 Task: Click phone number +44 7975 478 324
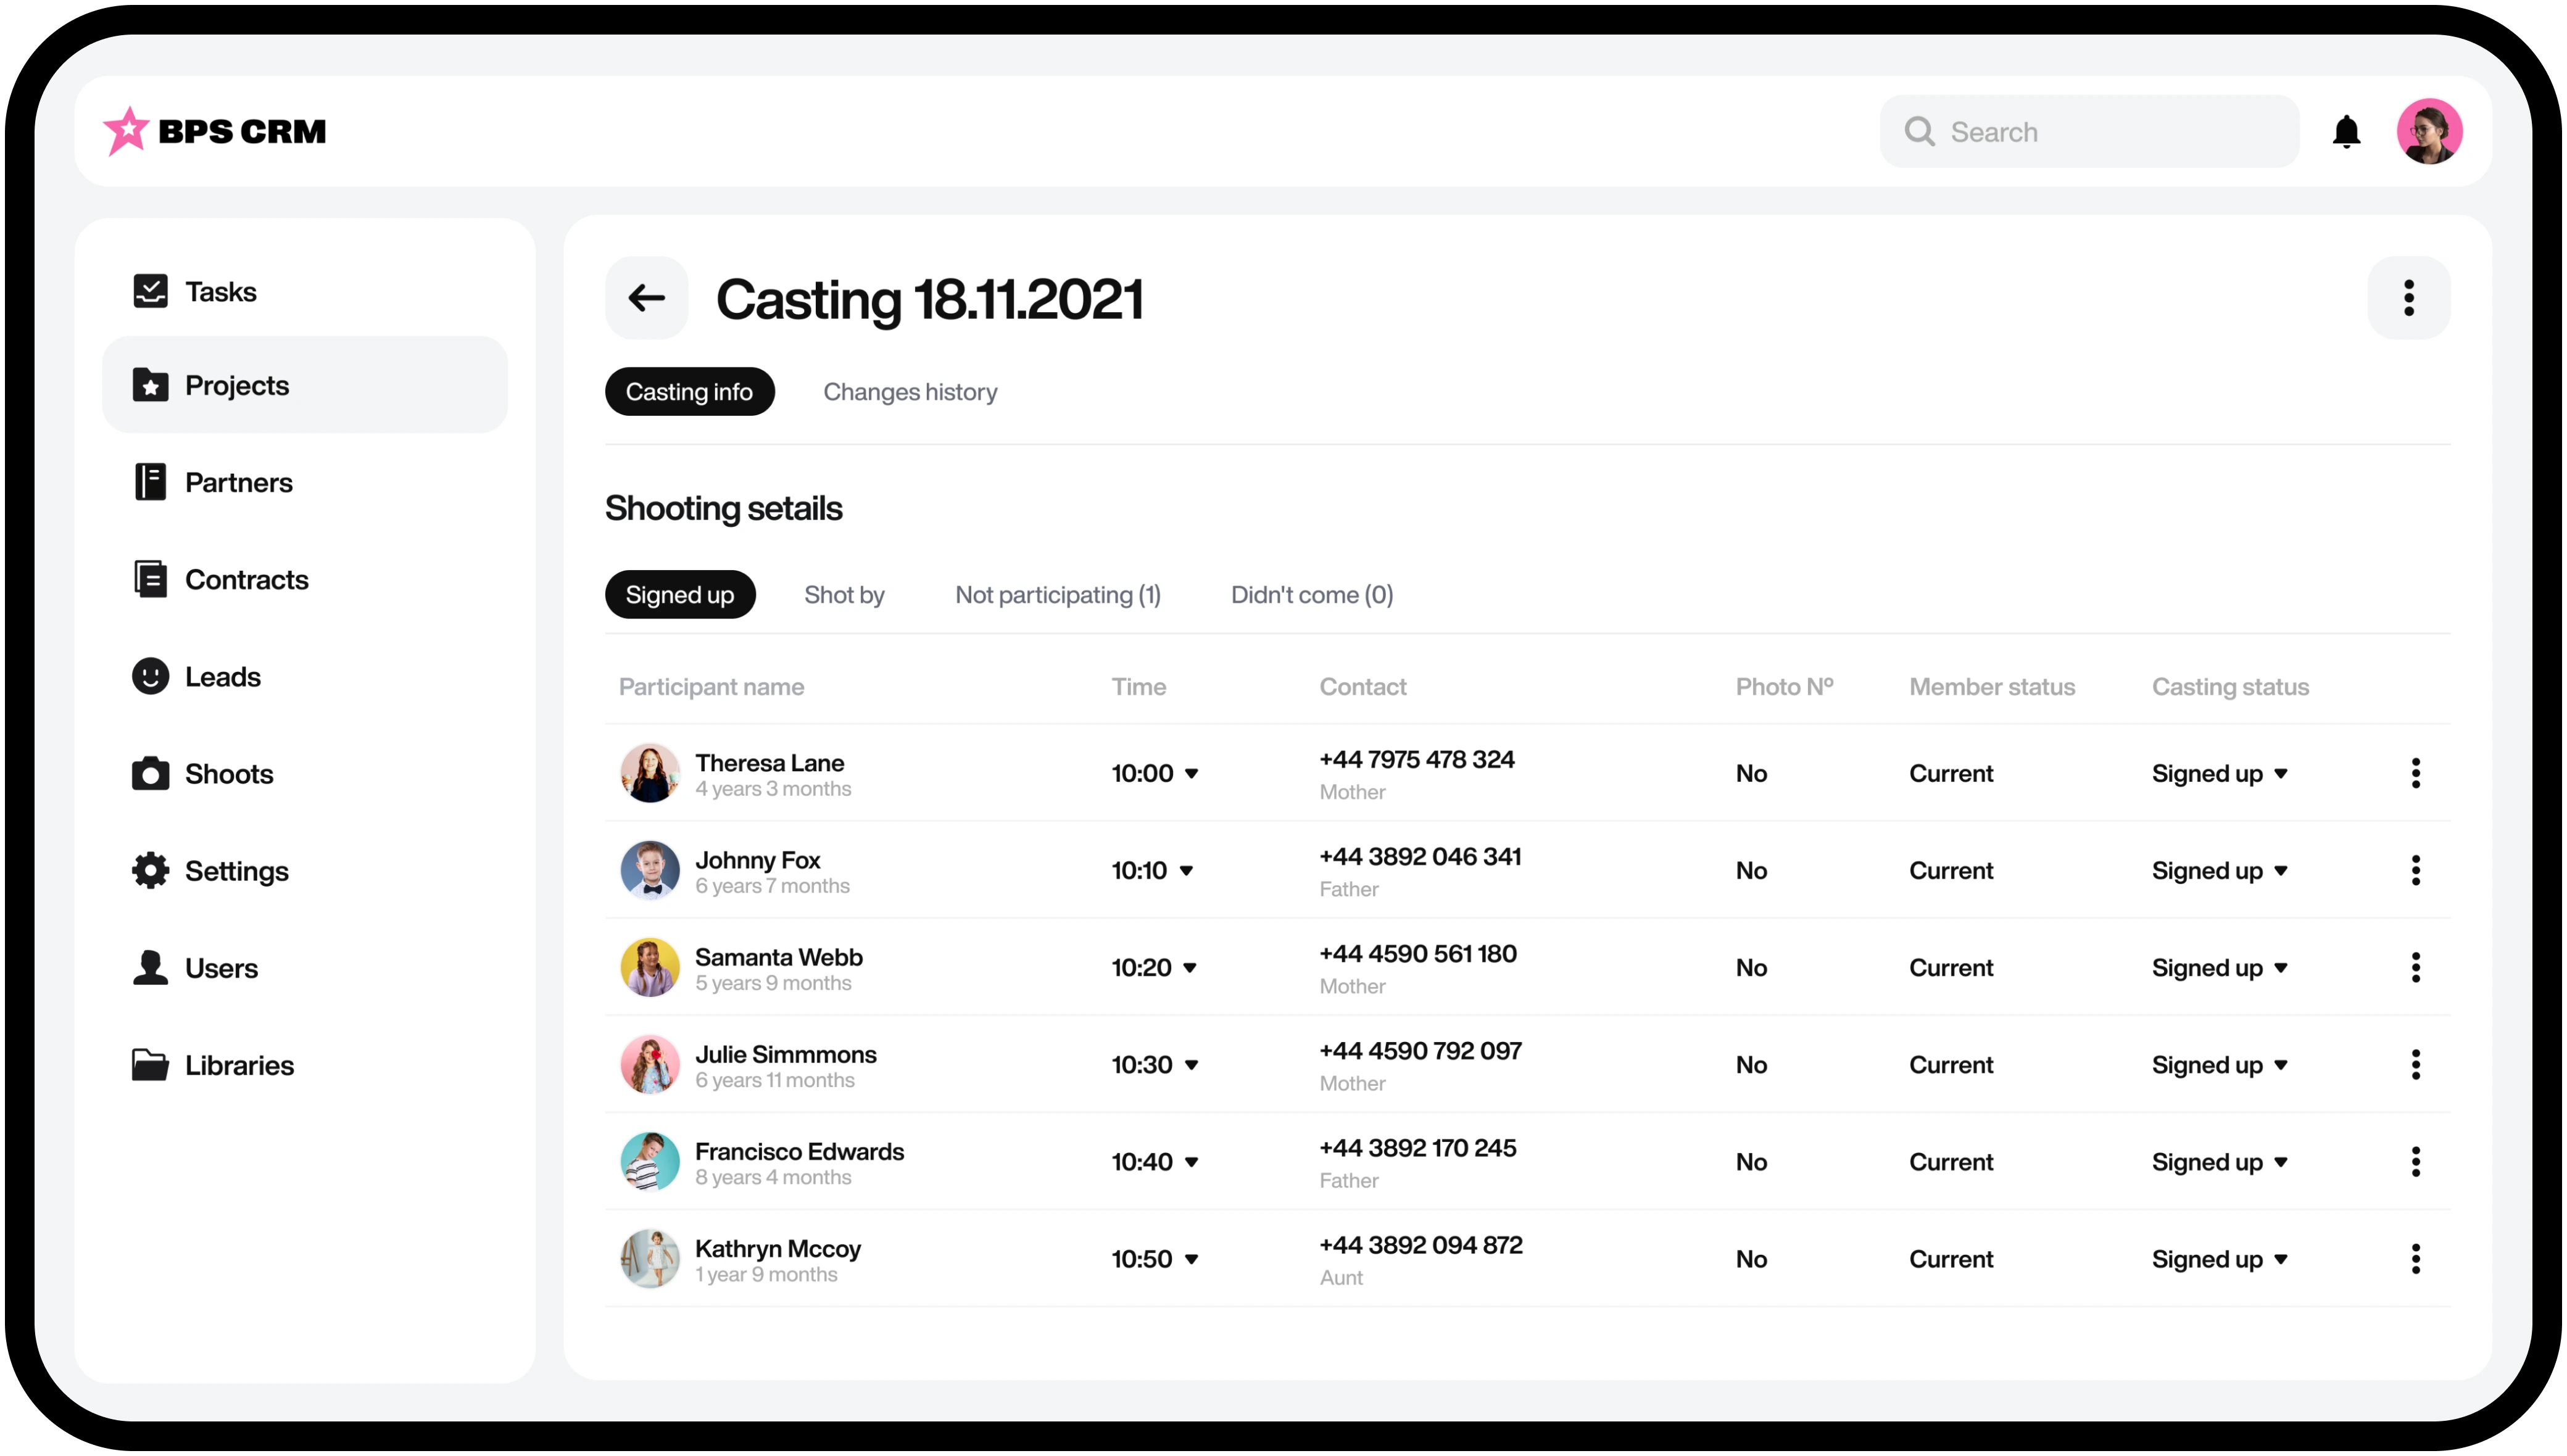1416,759
